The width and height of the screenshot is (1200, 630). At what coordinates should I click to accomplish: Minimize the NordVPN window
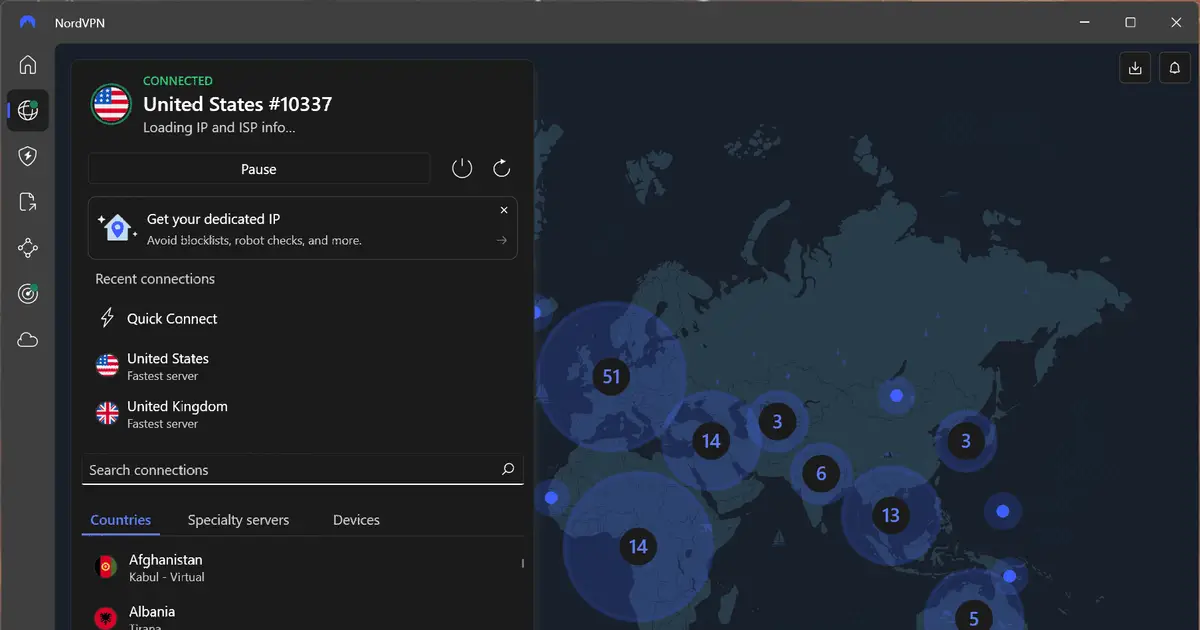[1085, 22]
